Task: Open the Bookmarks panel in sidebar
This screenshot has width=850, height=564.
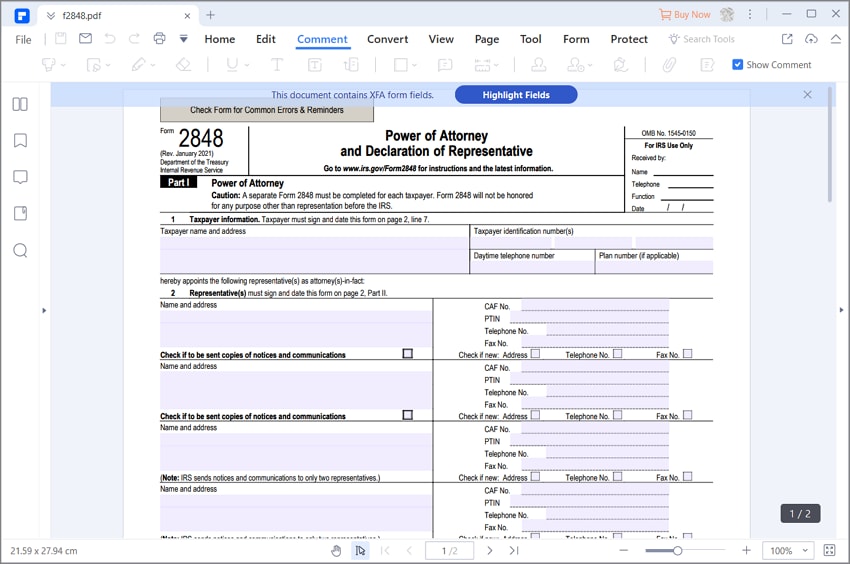Action: [x=20, y=140]
